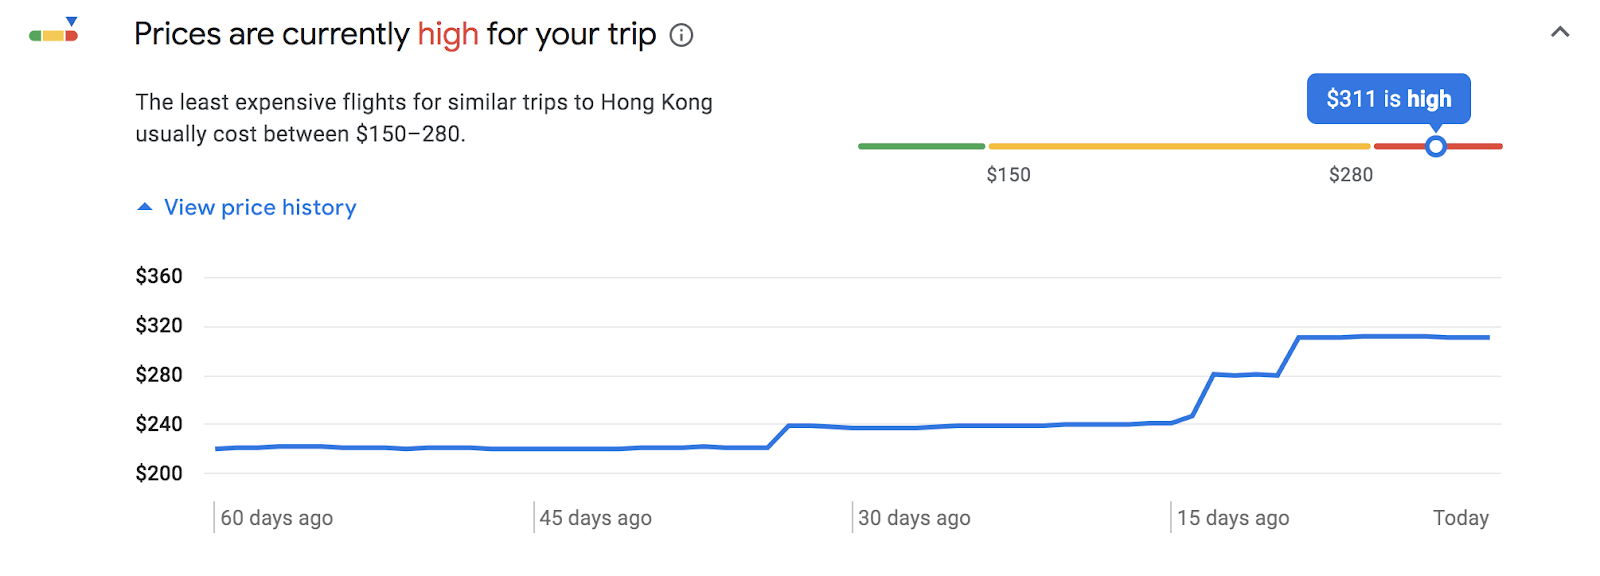The image size is (1600, 576).
Task: Click the $311 is high price bubble
Action: click(1388, 99)
